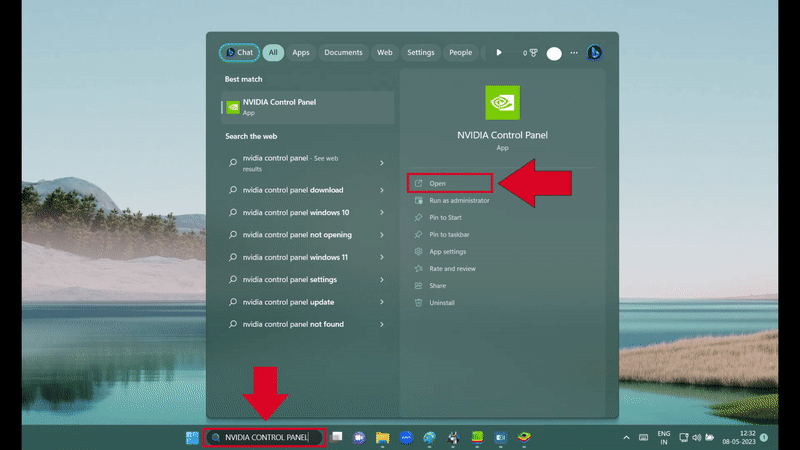Click the gear icon beside App settings
This screenshot has width=800, height=450.
click(x=418, y=252)
